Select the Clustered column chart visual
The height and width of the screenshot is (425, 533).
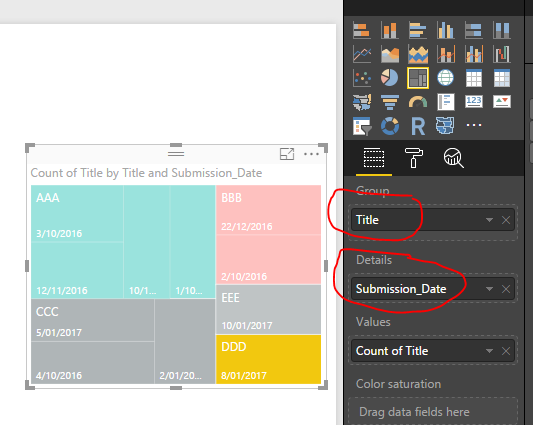tap(446, 30)
